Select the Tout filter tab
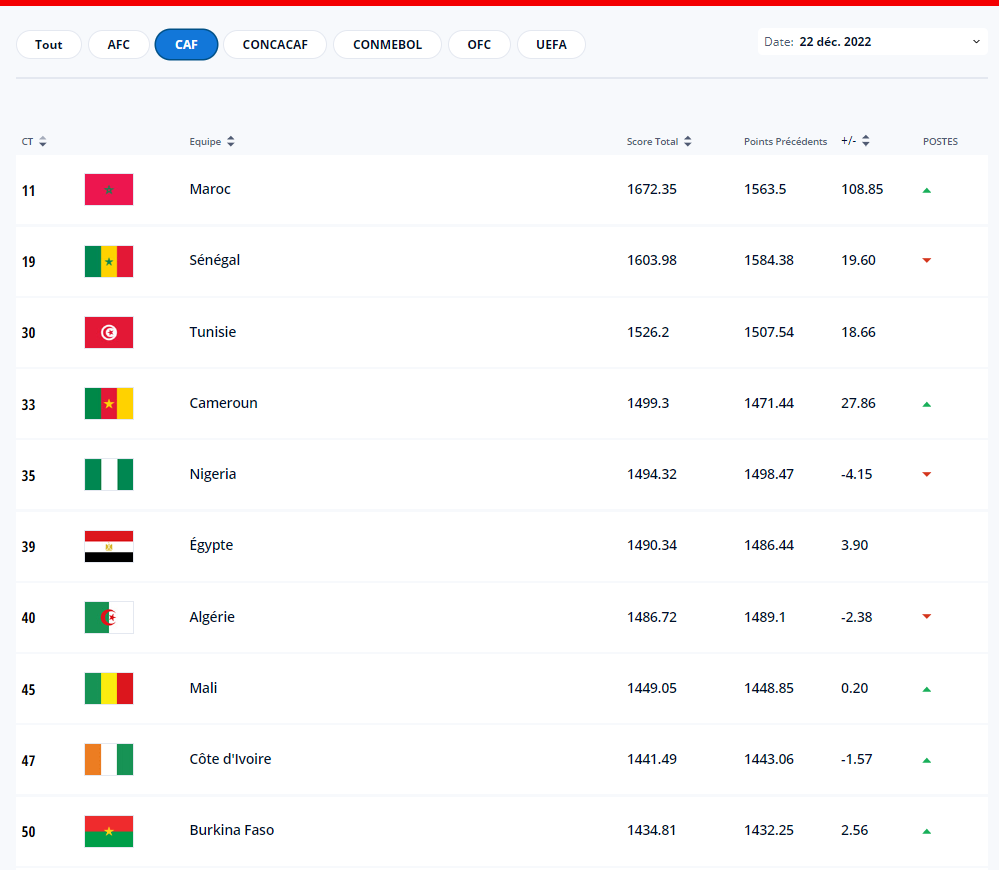999x870 pixels. coord(48,45)
